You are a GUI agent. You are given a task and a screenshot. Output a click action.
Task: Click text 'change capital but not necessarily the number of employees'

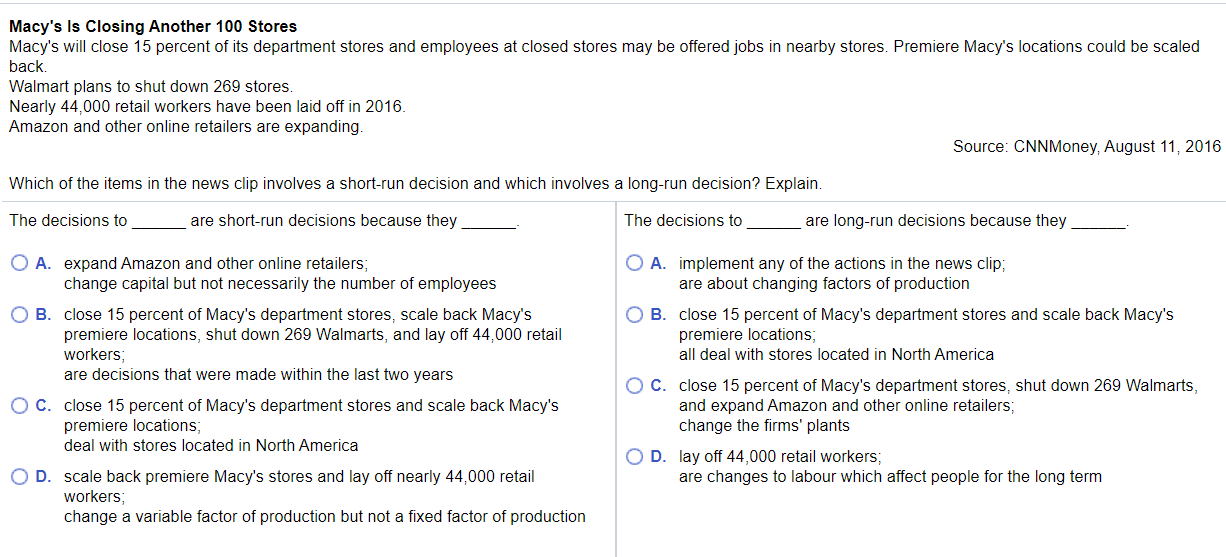point(280,284)
